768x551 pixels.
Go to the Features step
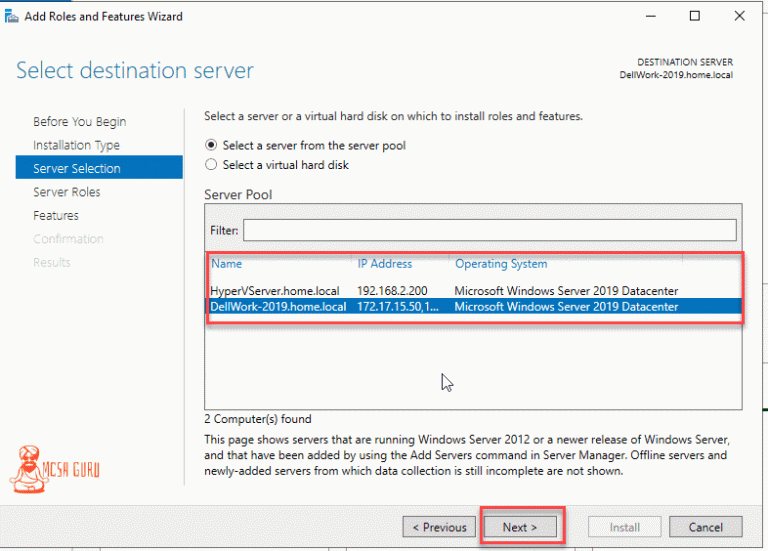pos(56,216)
